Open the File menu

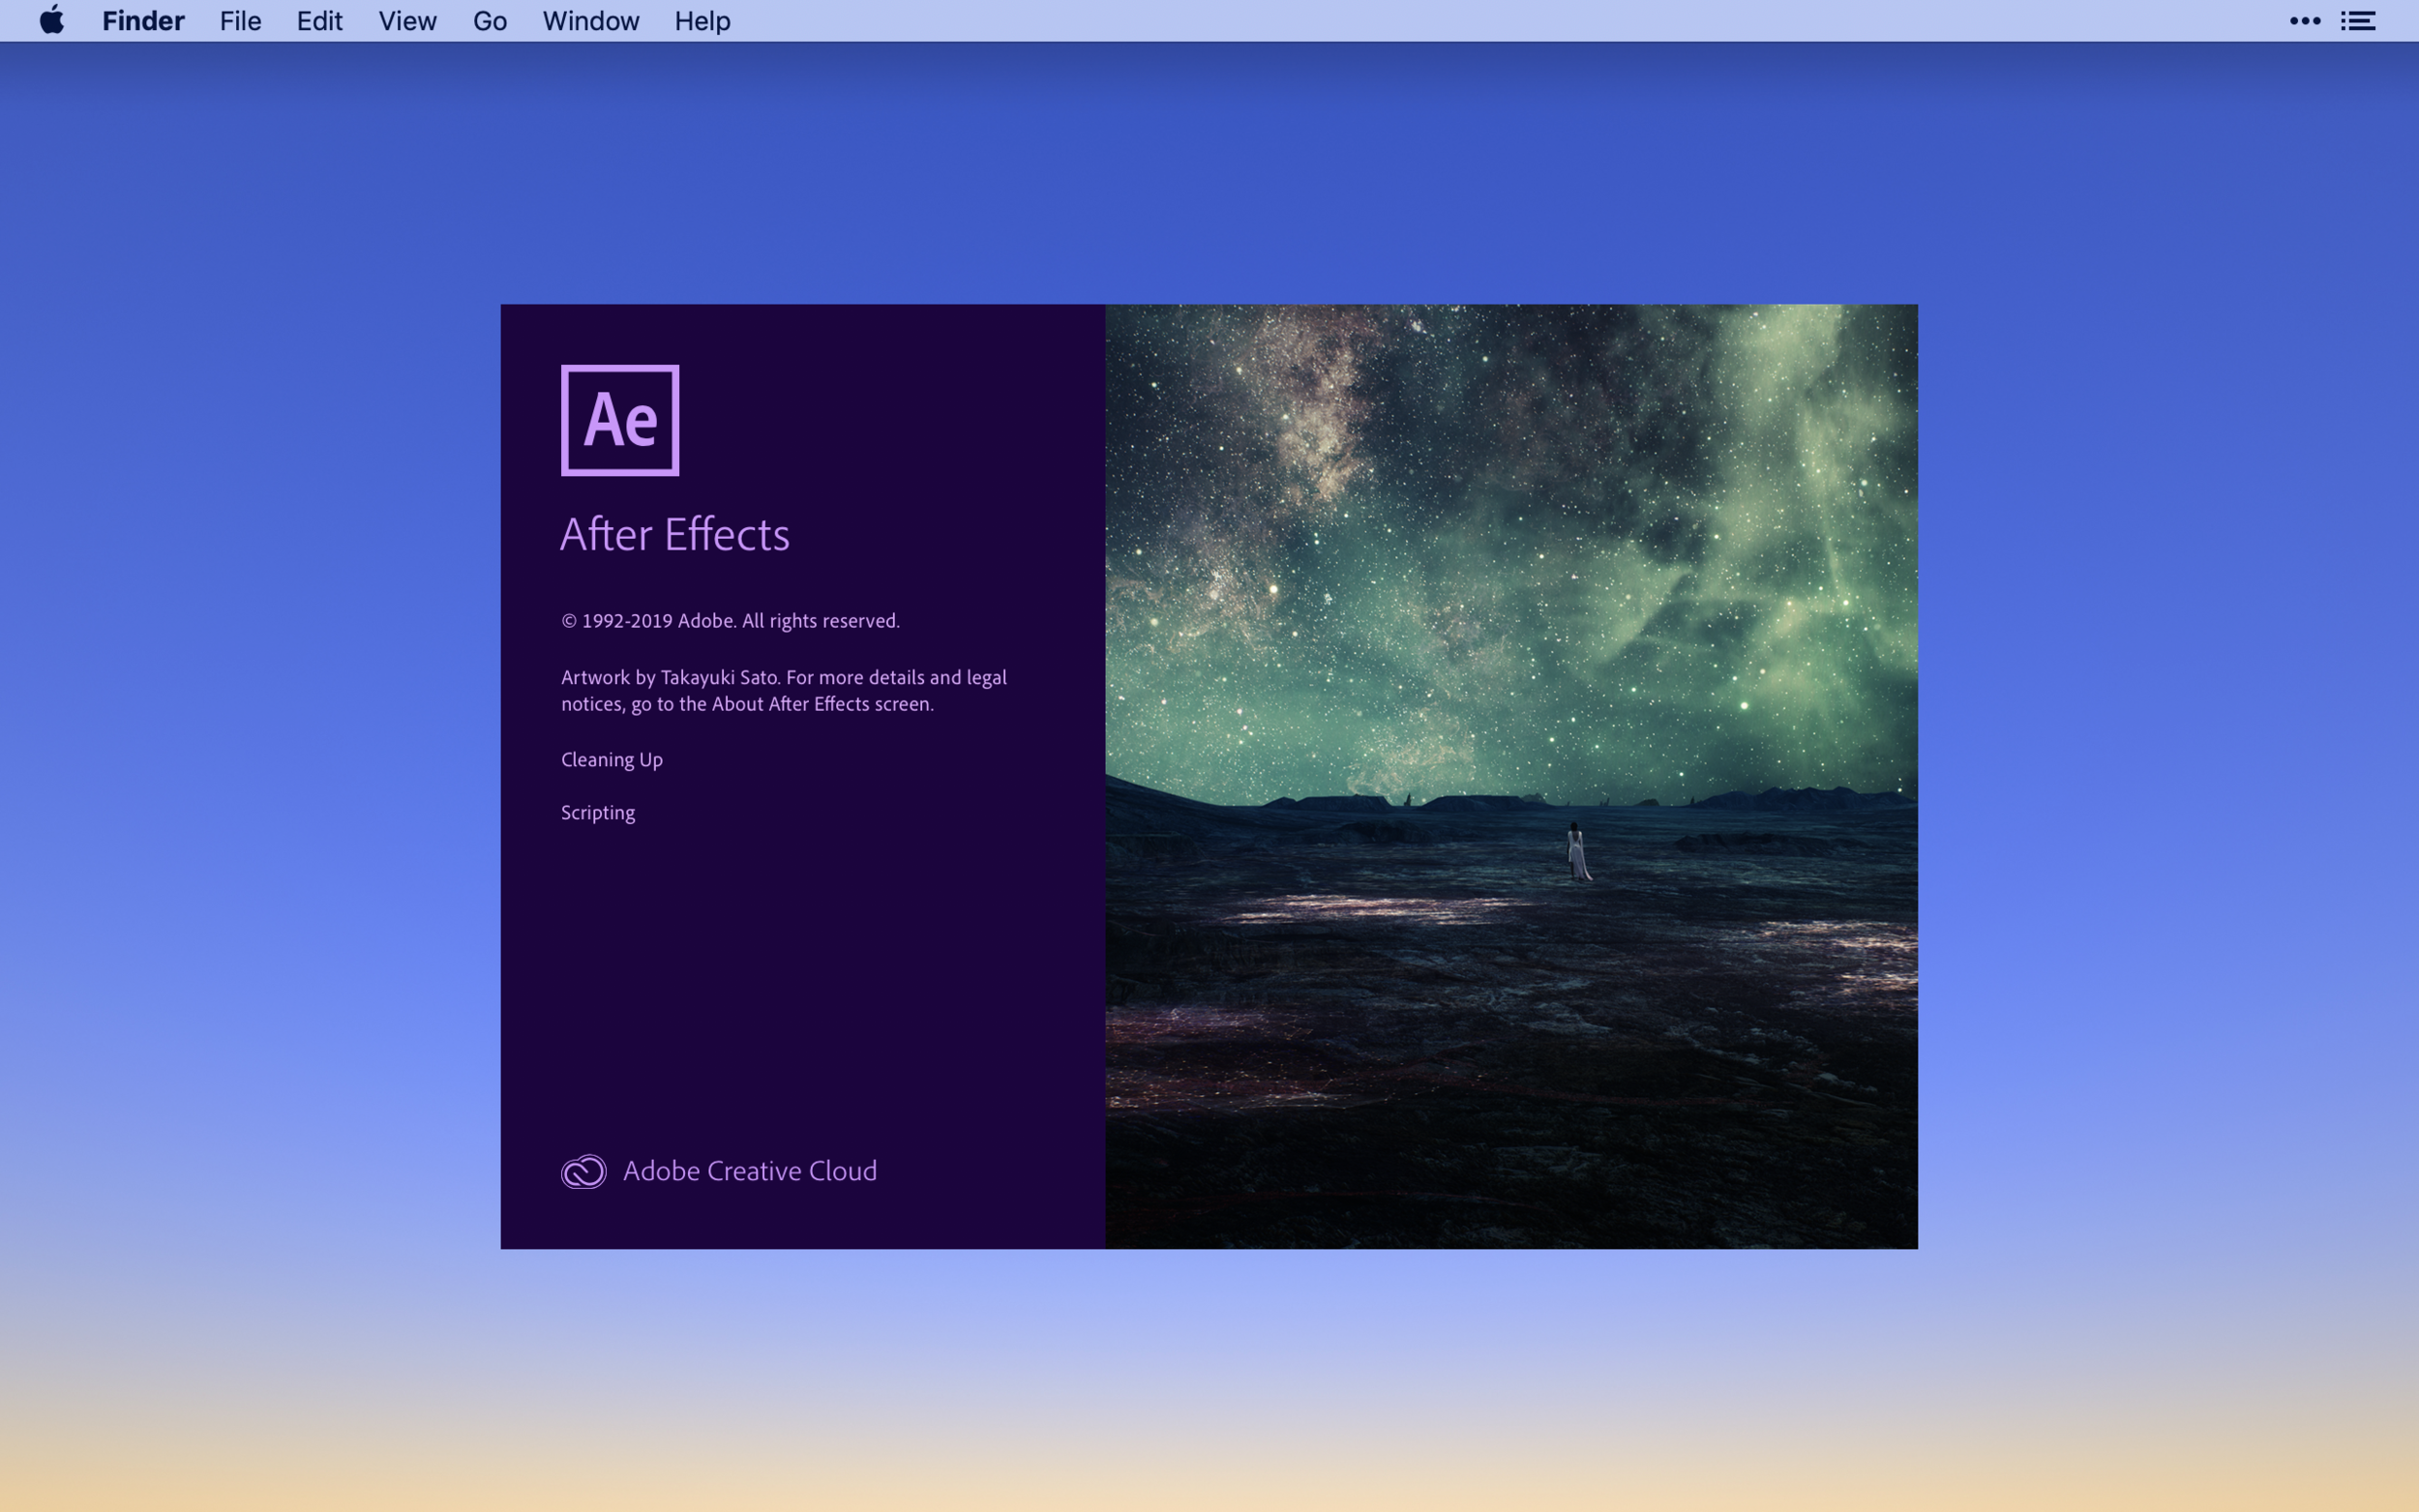240,21
